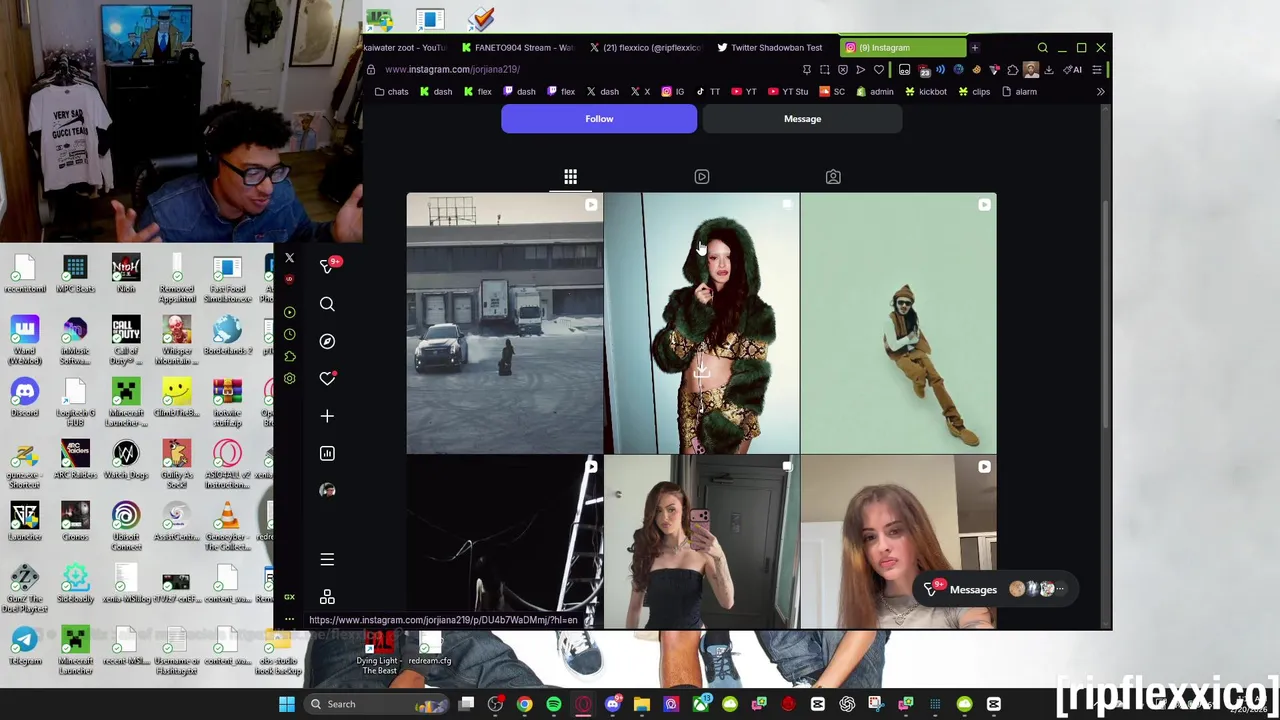Viewport: 1280px width, 720px height.
Task: Open the admin bookmark
Action: tap(874, 92)
